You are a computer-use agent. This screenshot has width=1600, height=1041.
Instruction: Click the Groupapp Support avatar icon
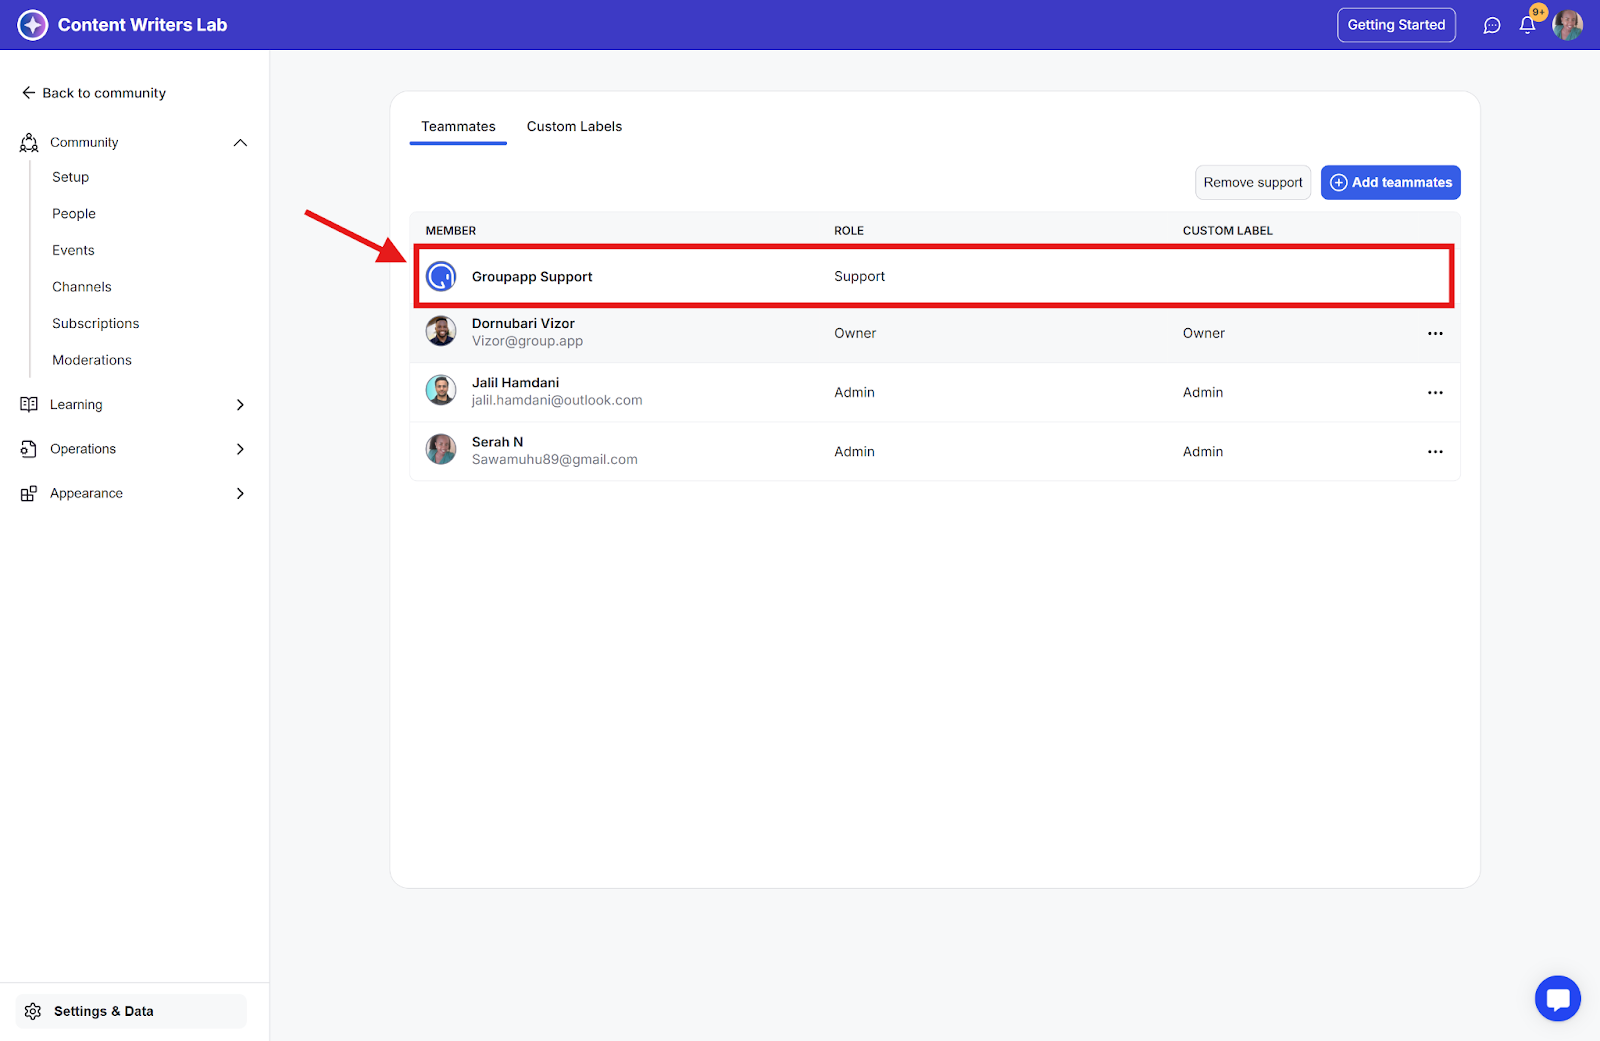[x=441, y=276]
